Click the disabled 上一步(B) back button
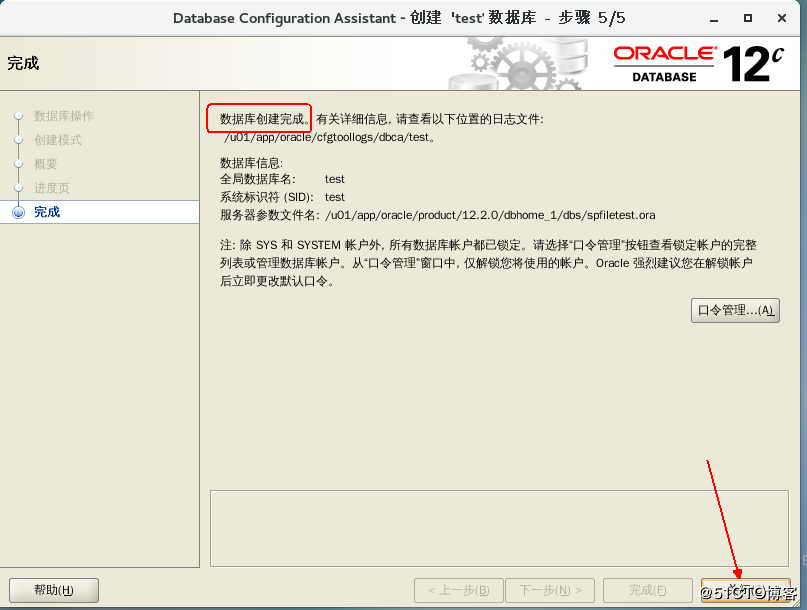 (459, 590)
